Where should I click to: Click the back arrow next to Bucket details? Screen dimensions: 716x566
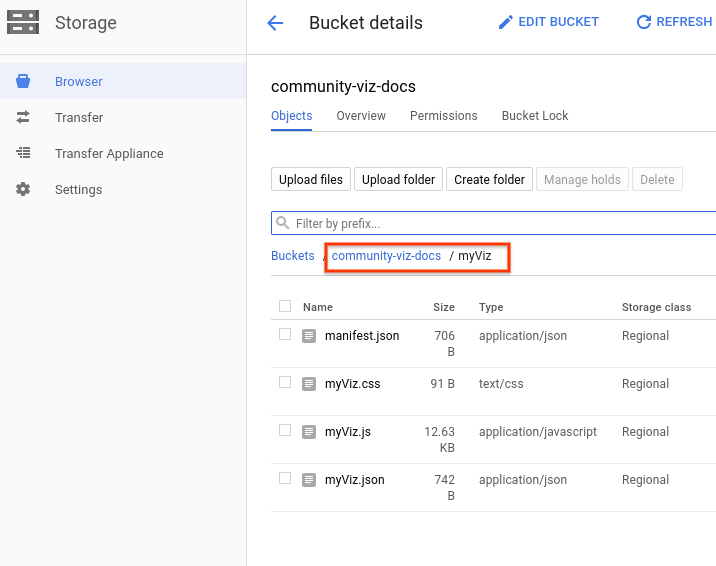click(x=275, y=23)
